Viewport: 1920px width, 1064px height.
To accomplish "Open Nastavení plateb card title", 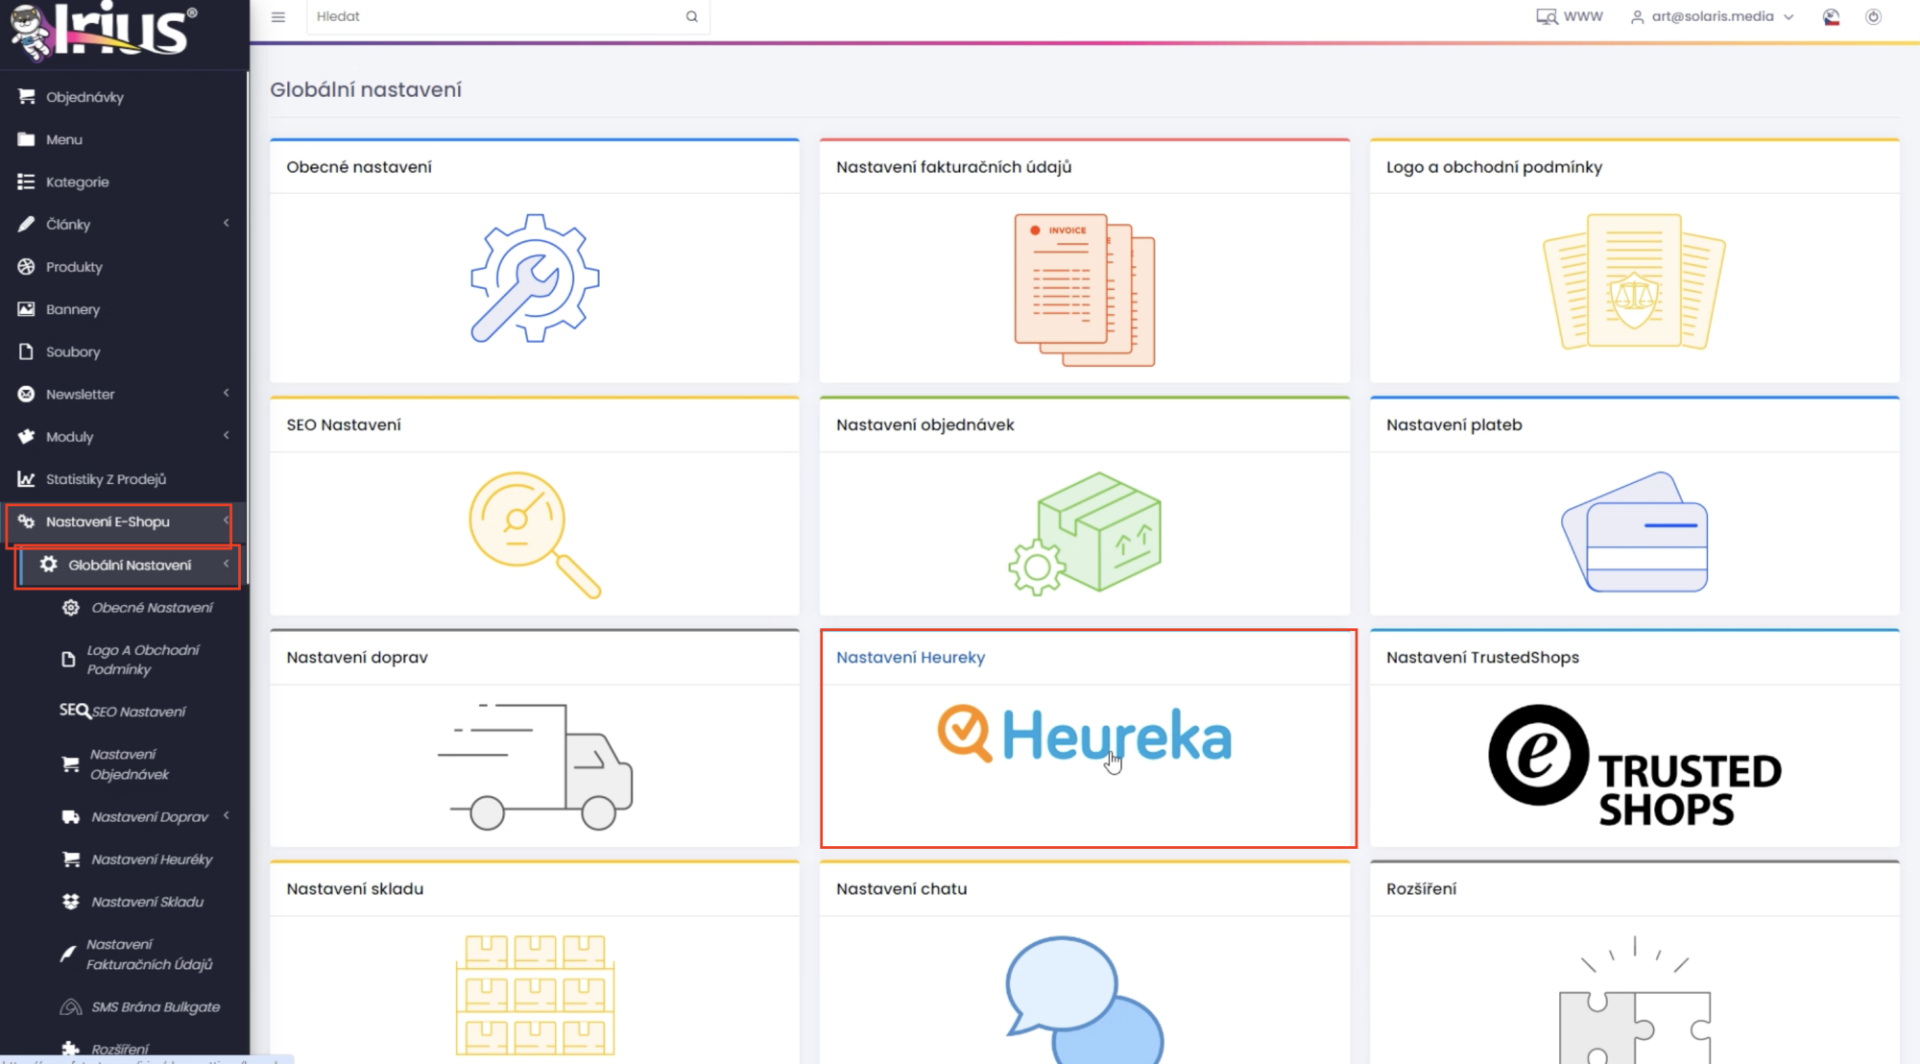I will (x=1454, y=425).
